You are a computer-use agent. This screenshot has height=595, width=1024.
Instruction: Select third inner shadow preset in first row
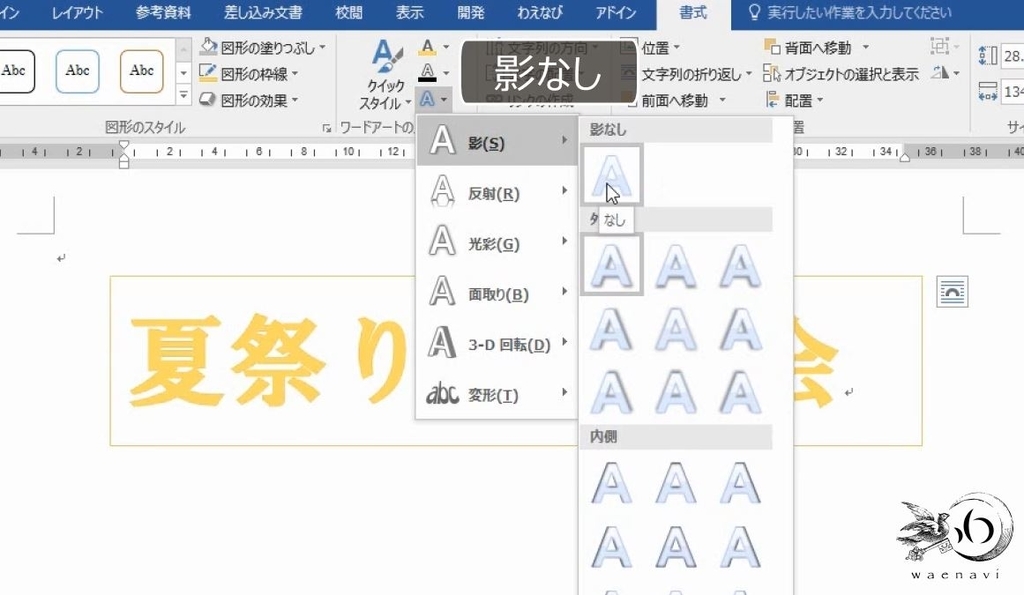pyautogui.click(x=740, y=483)
